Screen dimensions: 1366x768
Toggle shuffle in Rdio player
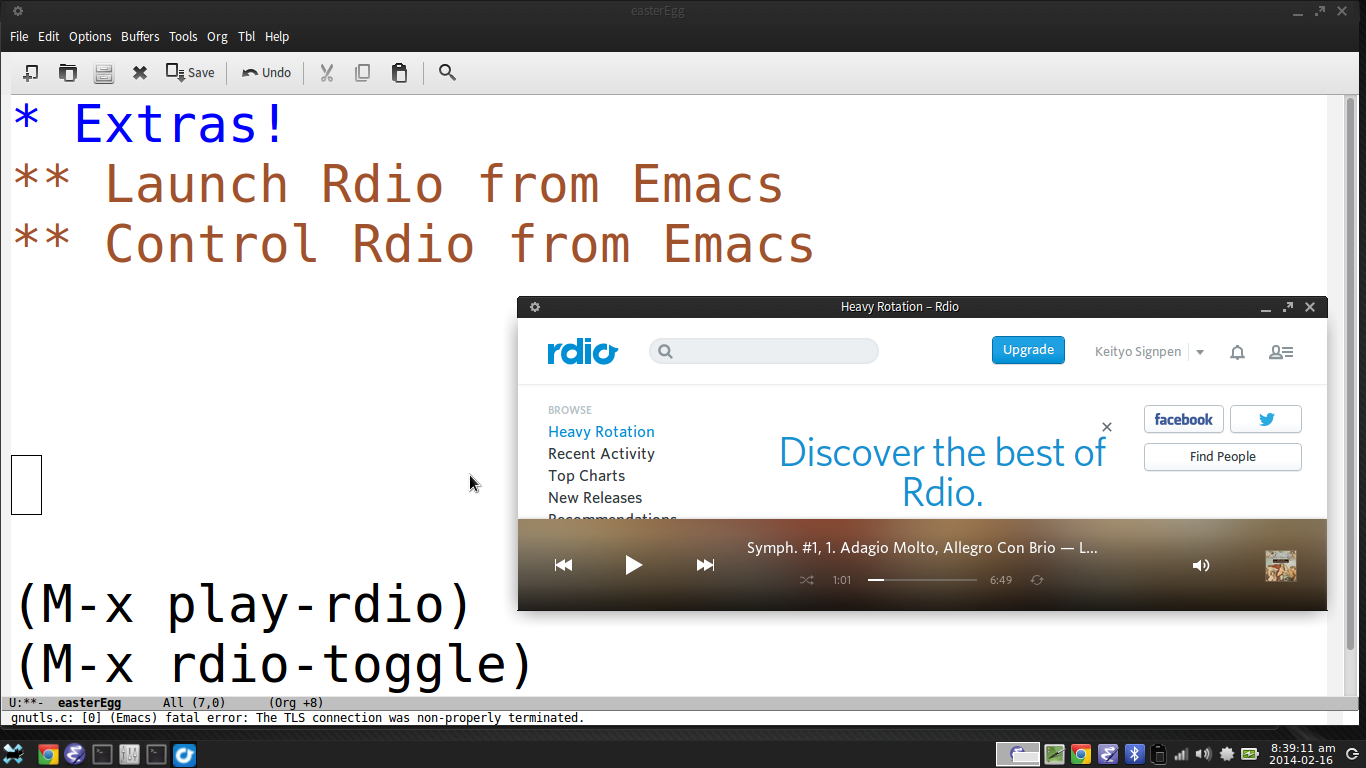coord(807,580)
